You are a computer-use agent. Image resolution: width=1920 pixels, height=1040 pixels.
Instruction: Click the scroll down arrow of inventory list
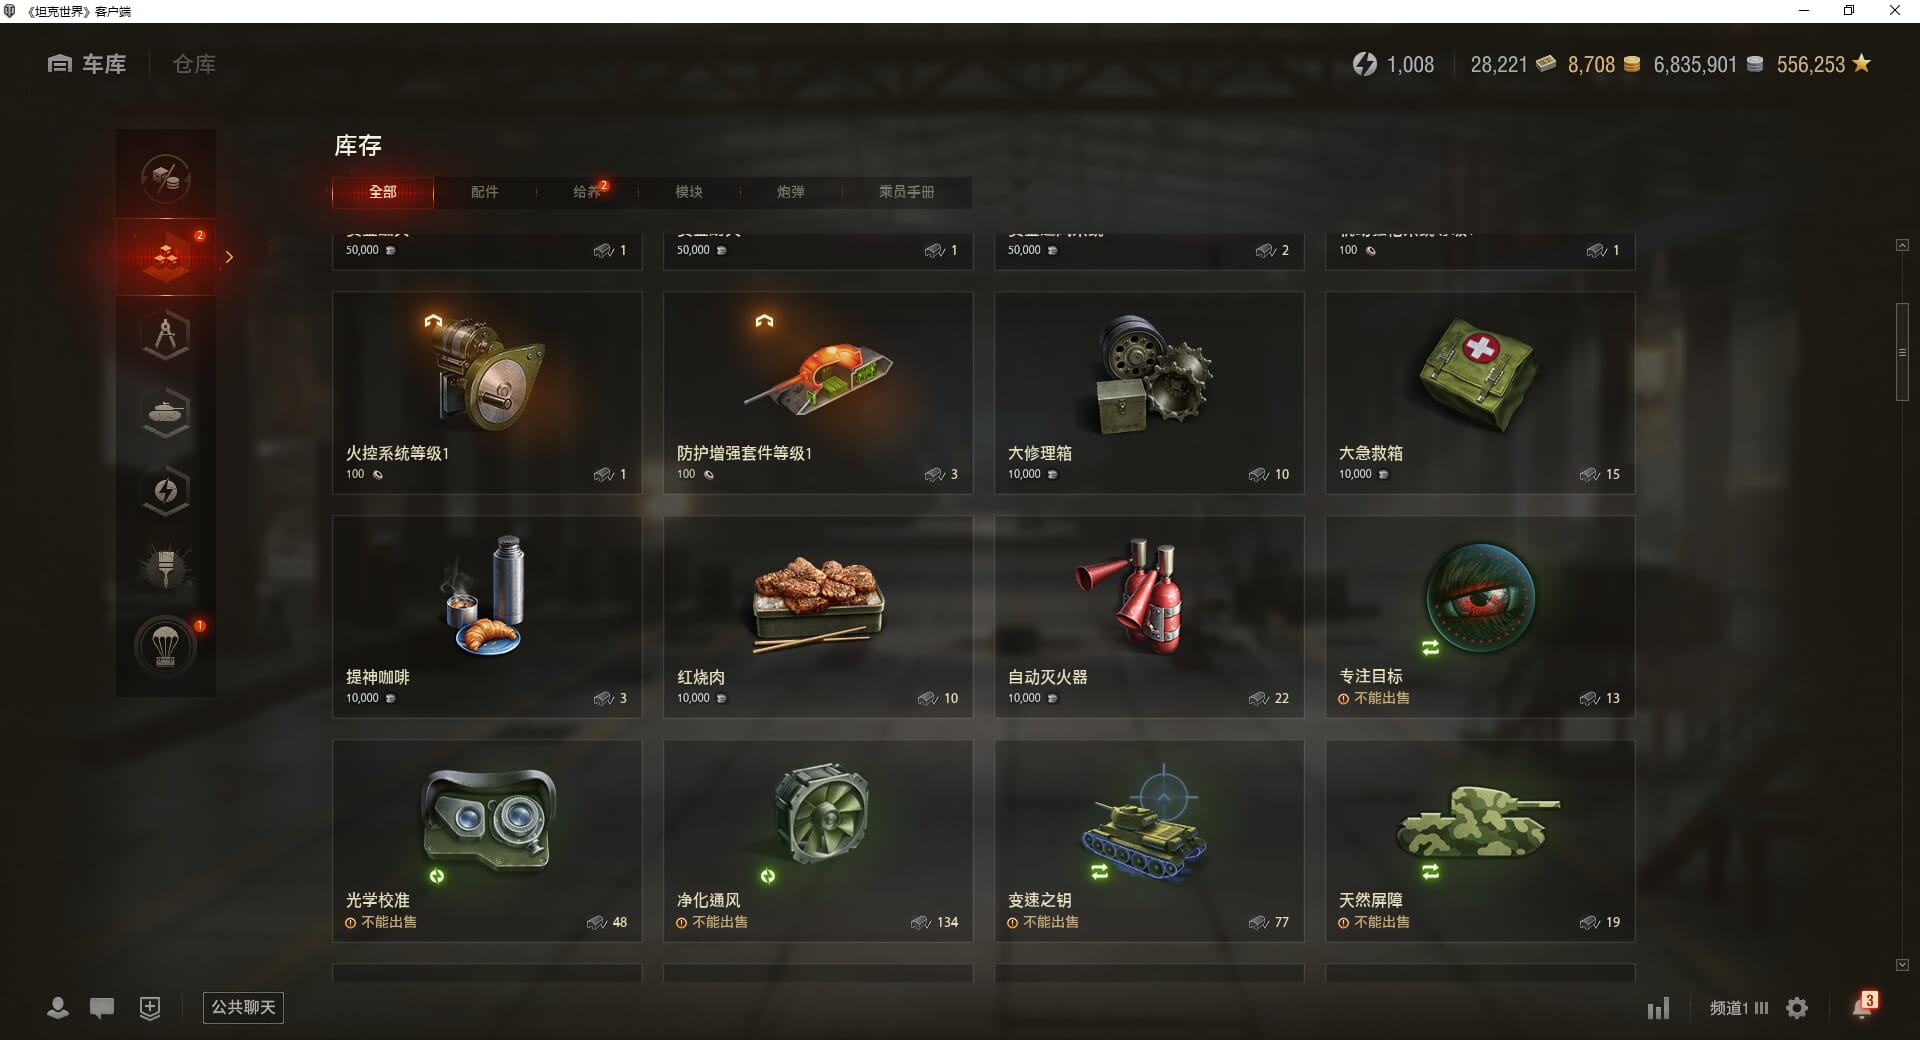(x=1902, y=965)
